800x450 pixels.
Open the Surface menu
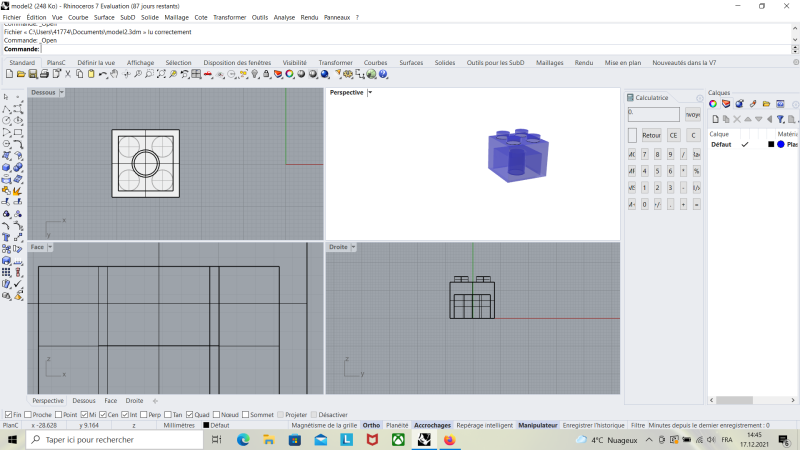104,17
